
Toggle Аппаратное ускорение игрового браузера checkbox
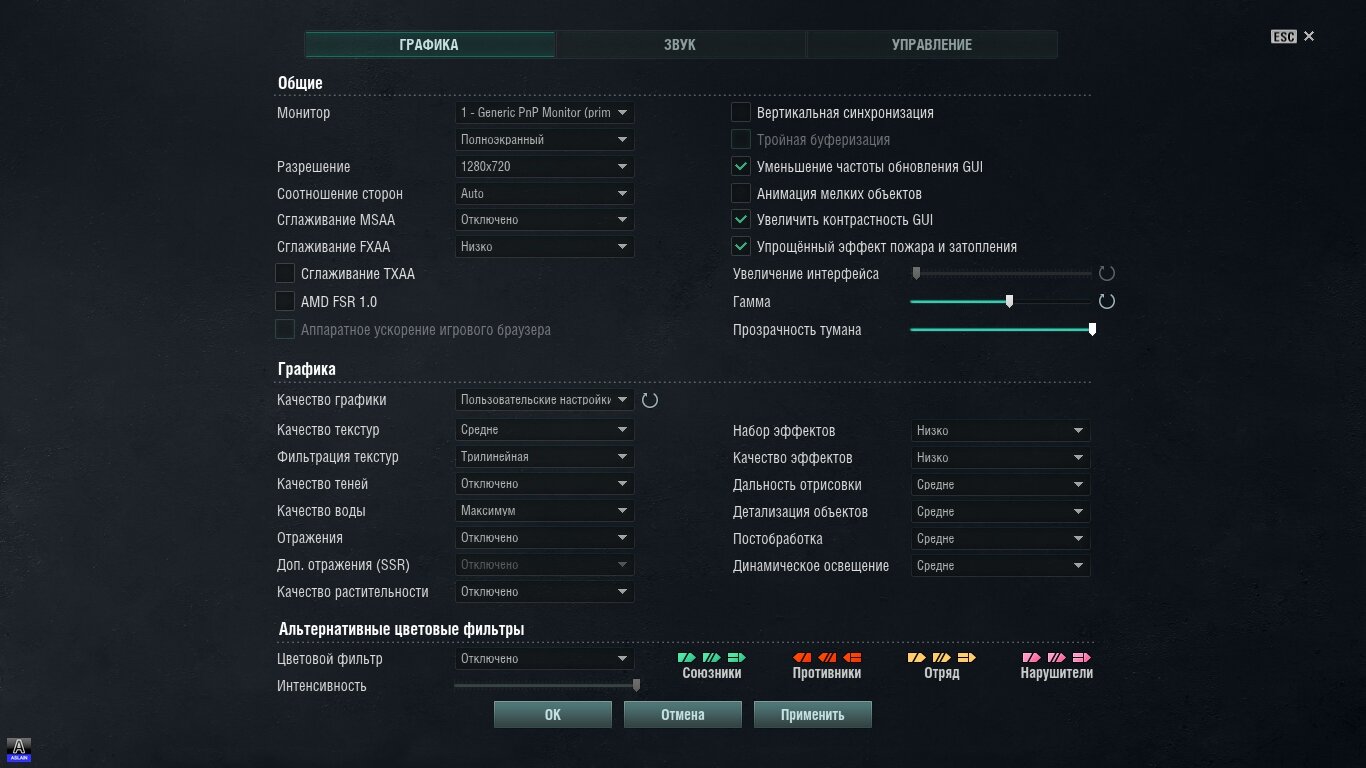285,329
